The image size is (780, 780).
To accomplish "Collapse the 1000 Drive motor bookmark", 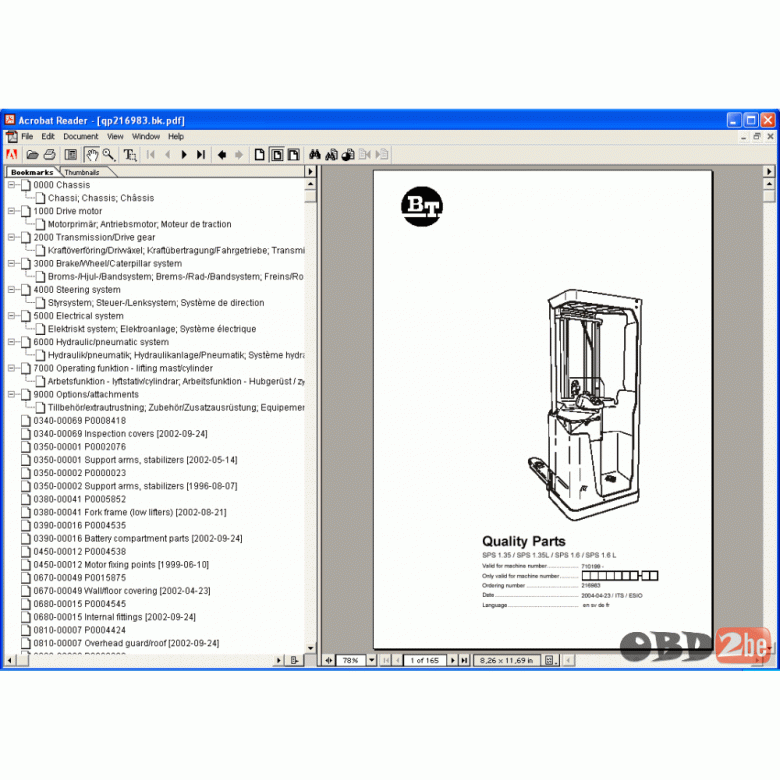I will click(11, 211).
